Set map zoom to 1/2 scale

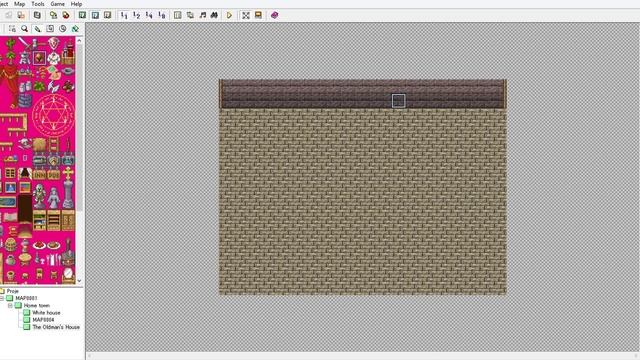tap(136, 15)
